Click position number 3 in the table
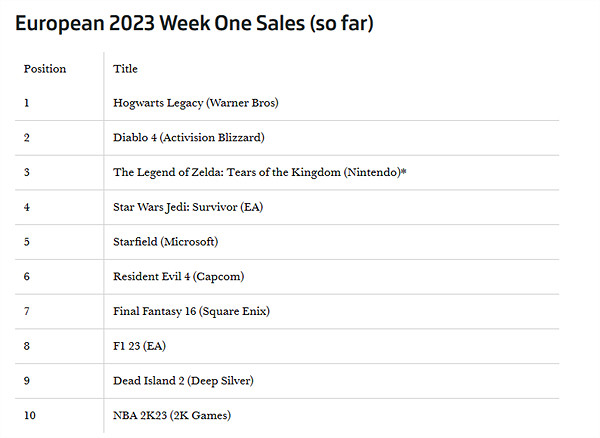 coord(27,172)
